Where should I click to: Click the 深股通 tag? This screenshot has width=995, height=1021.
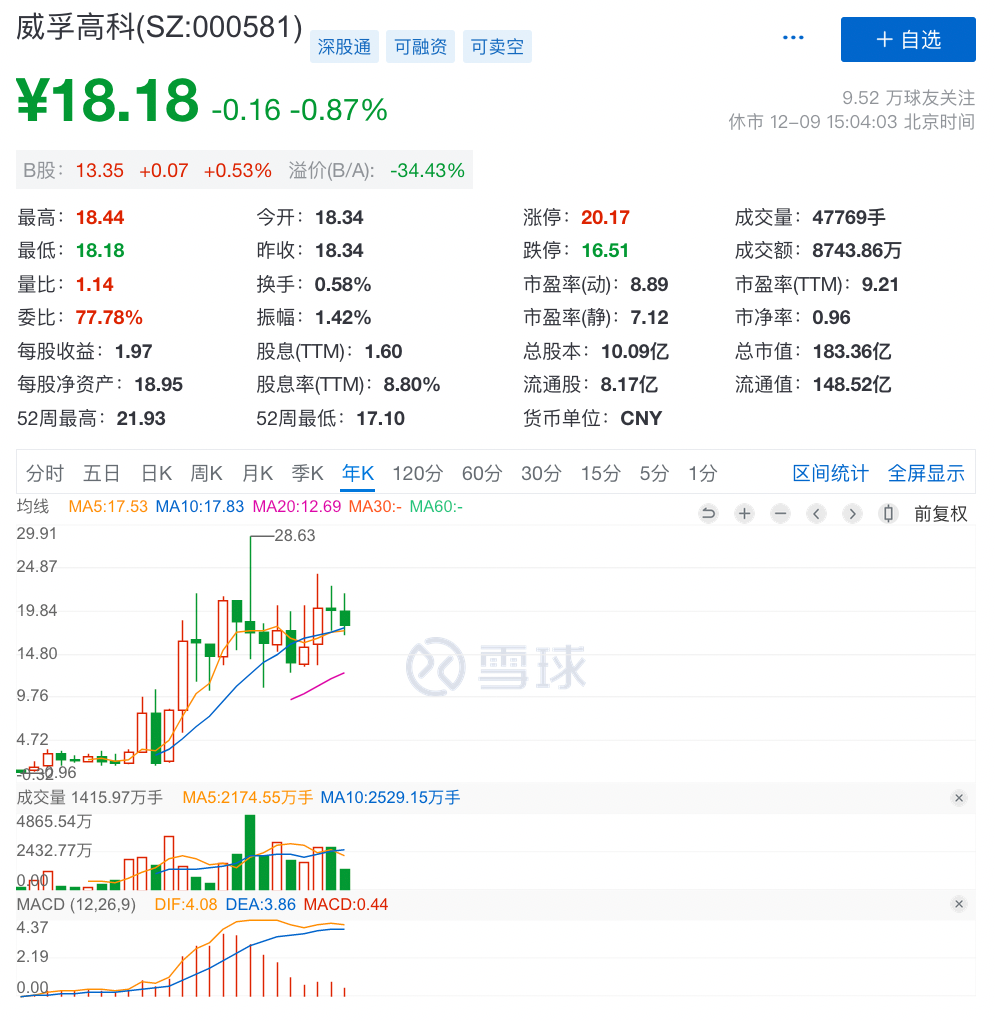[344, 46]
